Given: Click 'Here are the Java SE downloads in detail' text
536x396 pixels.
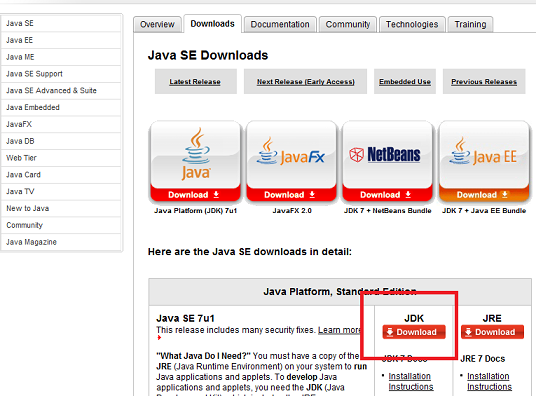Looking at the screenshot, I should tap(250, 252).
